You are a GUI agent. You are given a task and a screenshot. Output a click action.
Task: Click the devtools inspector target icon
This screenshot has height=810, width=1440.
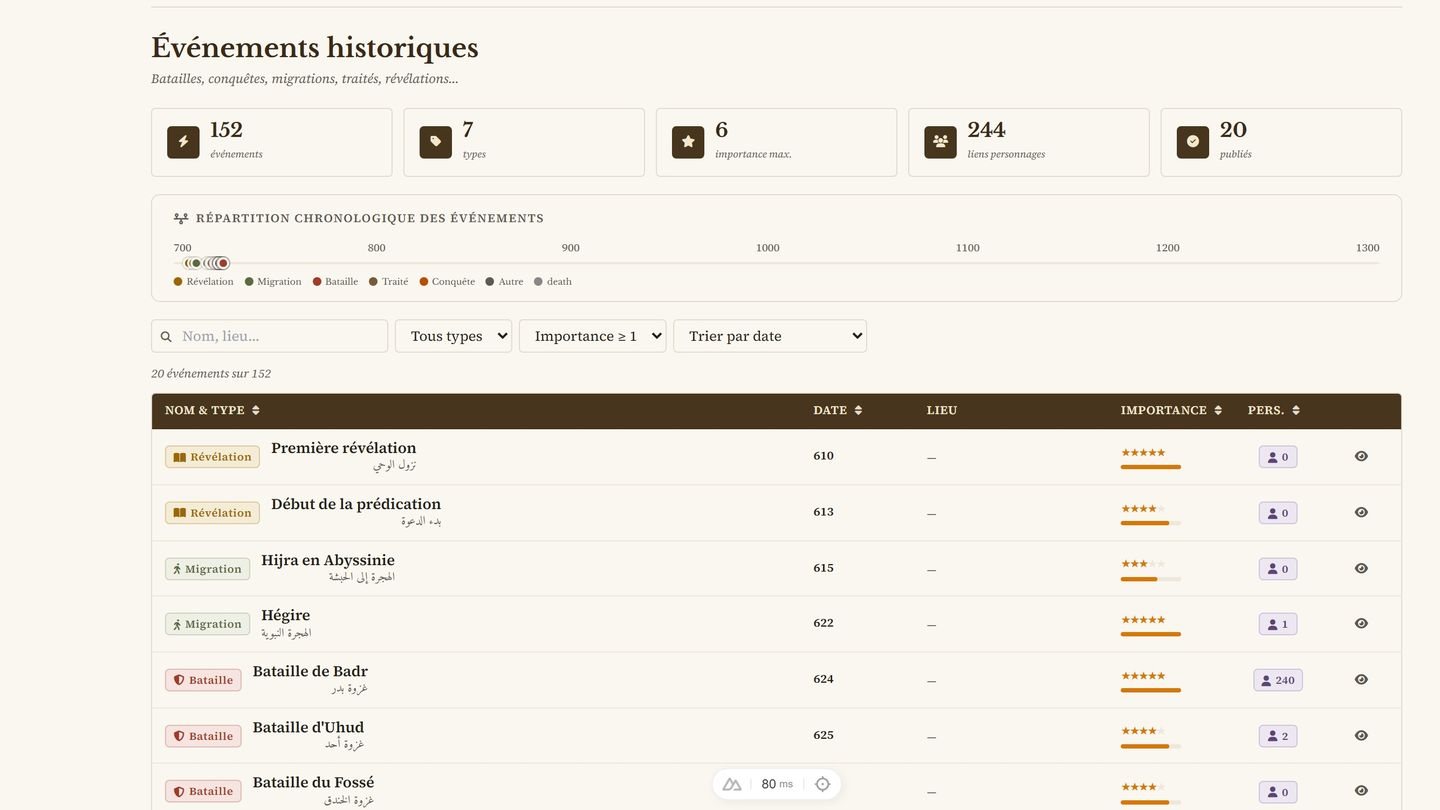pos(822,784)
